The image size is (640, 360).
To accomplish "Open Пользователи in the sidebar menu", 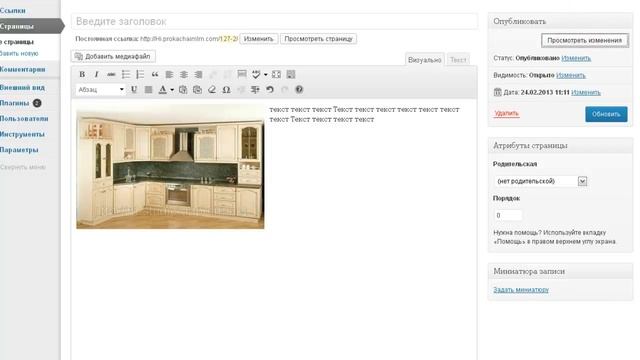I will (24, 119).
